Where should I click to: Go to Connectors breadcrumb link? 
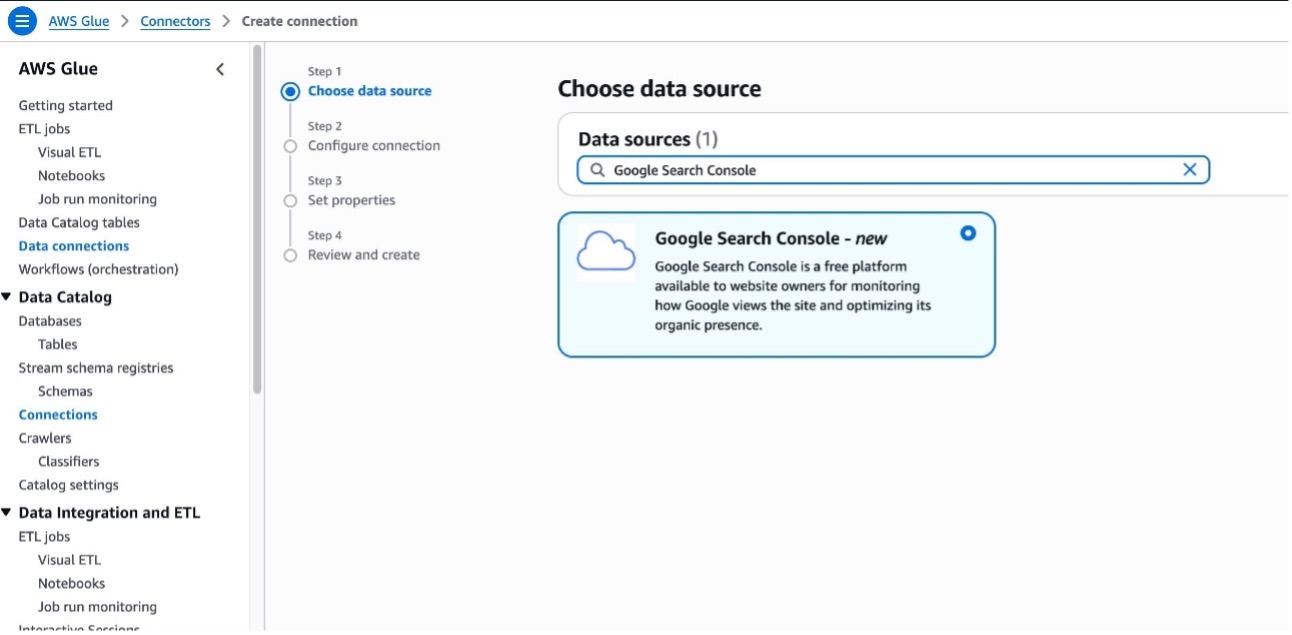pos(175,21)
